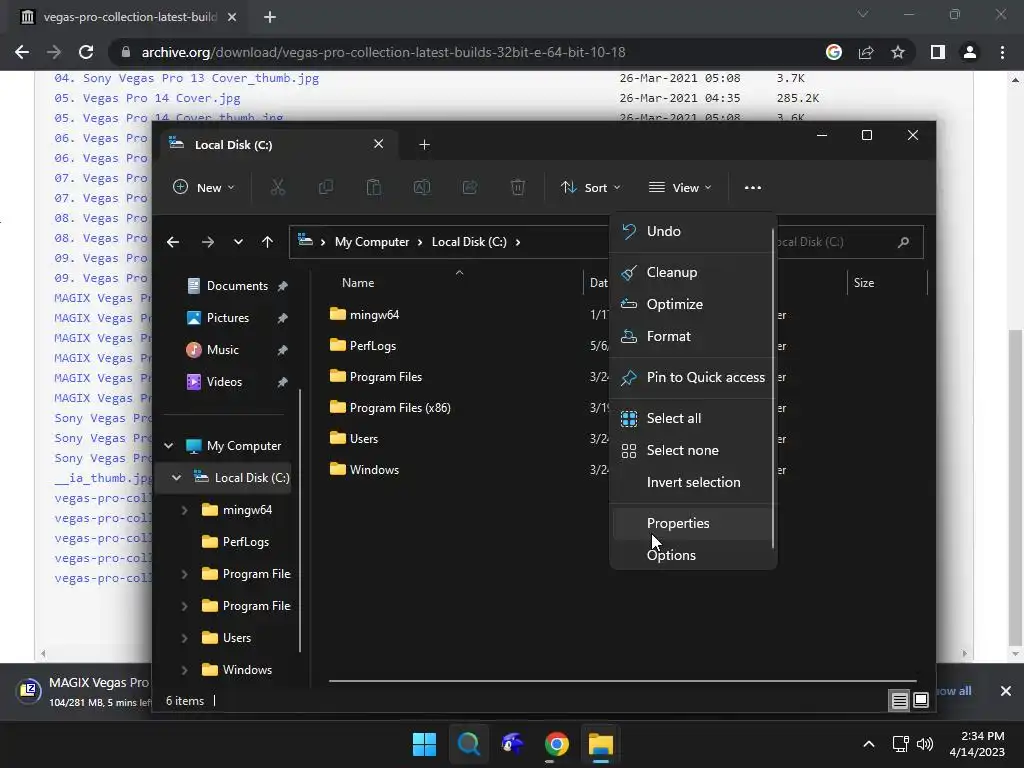Open taskbar Search icon

468,744
